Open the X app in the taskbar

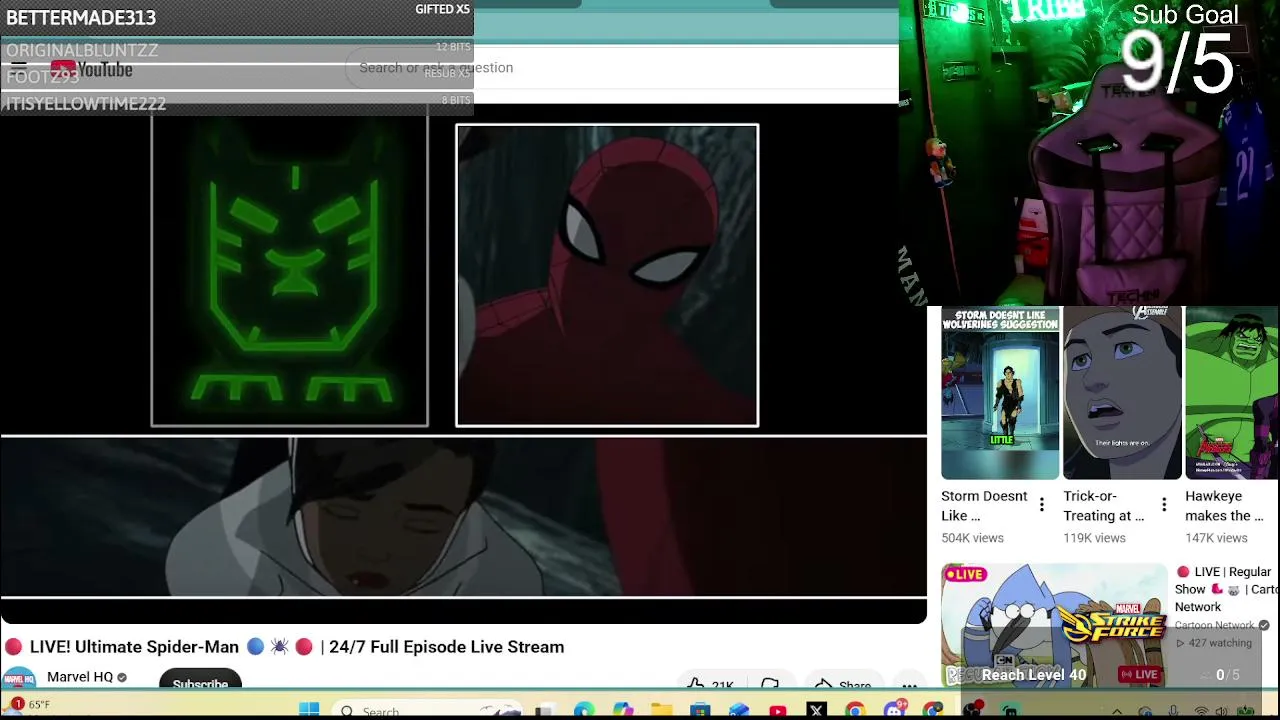[816, 710]
